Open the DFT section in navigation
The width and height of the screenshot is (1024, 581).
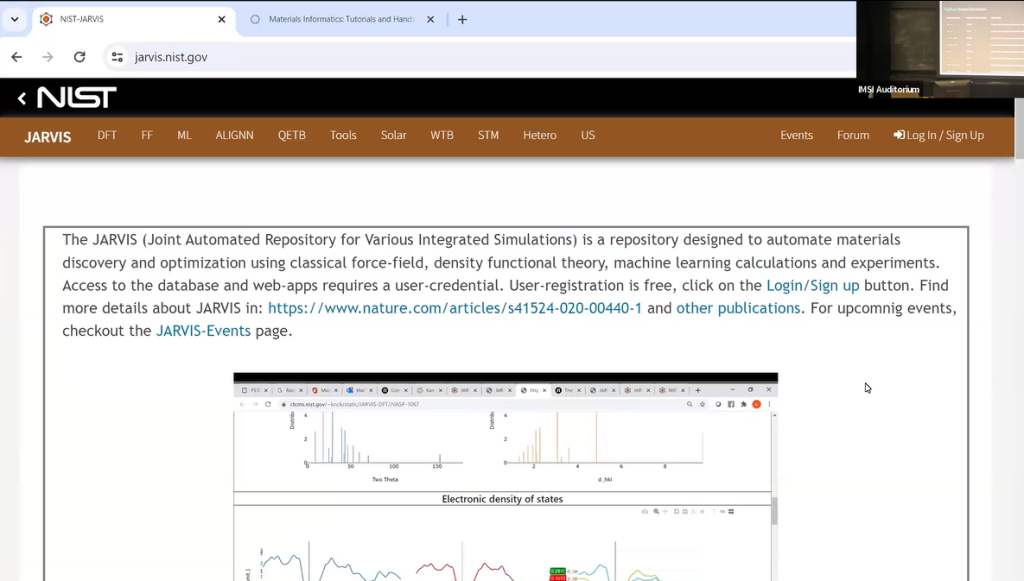[106, 135]
